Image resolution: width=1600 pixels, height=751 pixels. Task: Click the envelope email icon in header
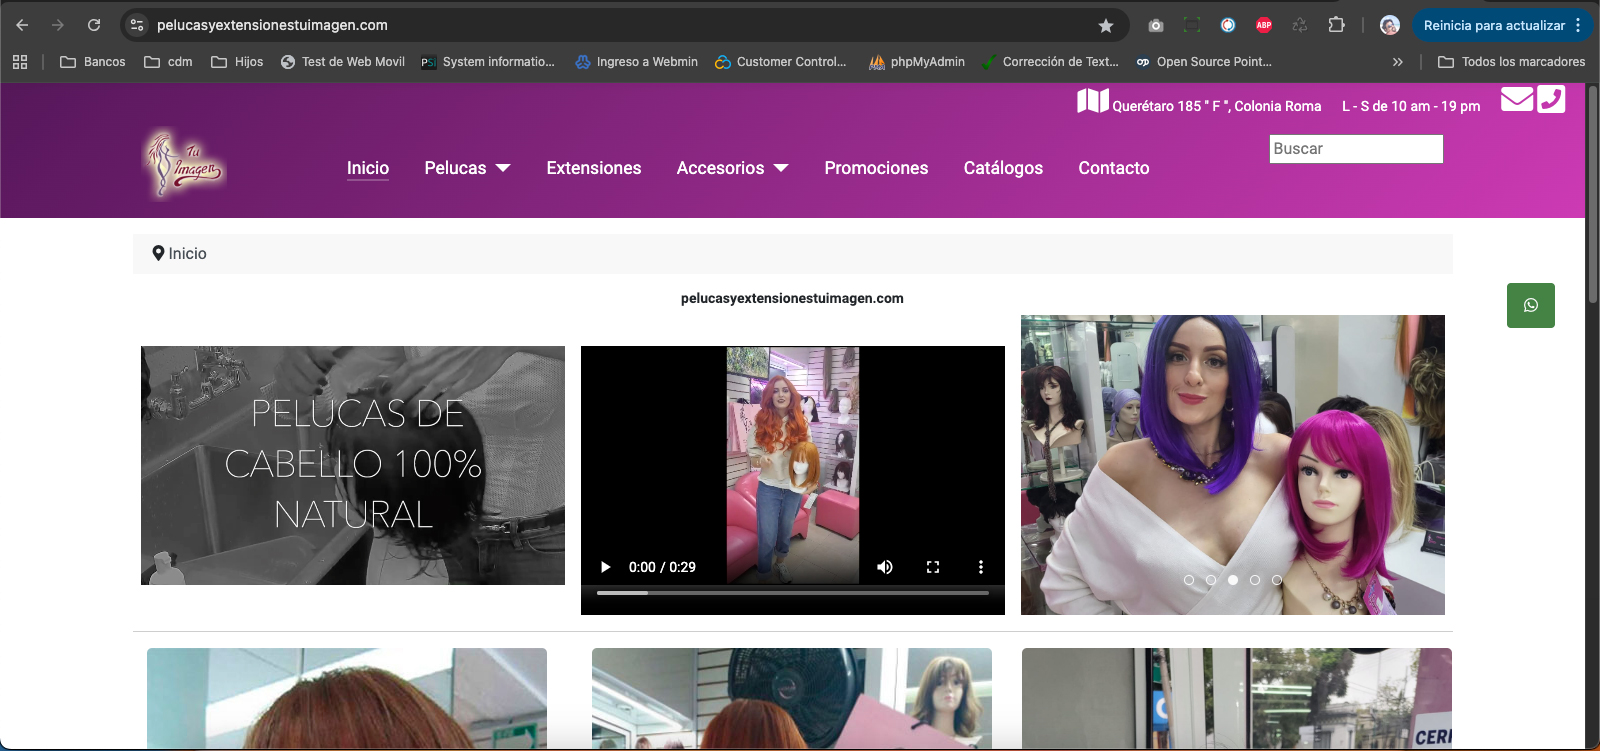click(1517, 100)
